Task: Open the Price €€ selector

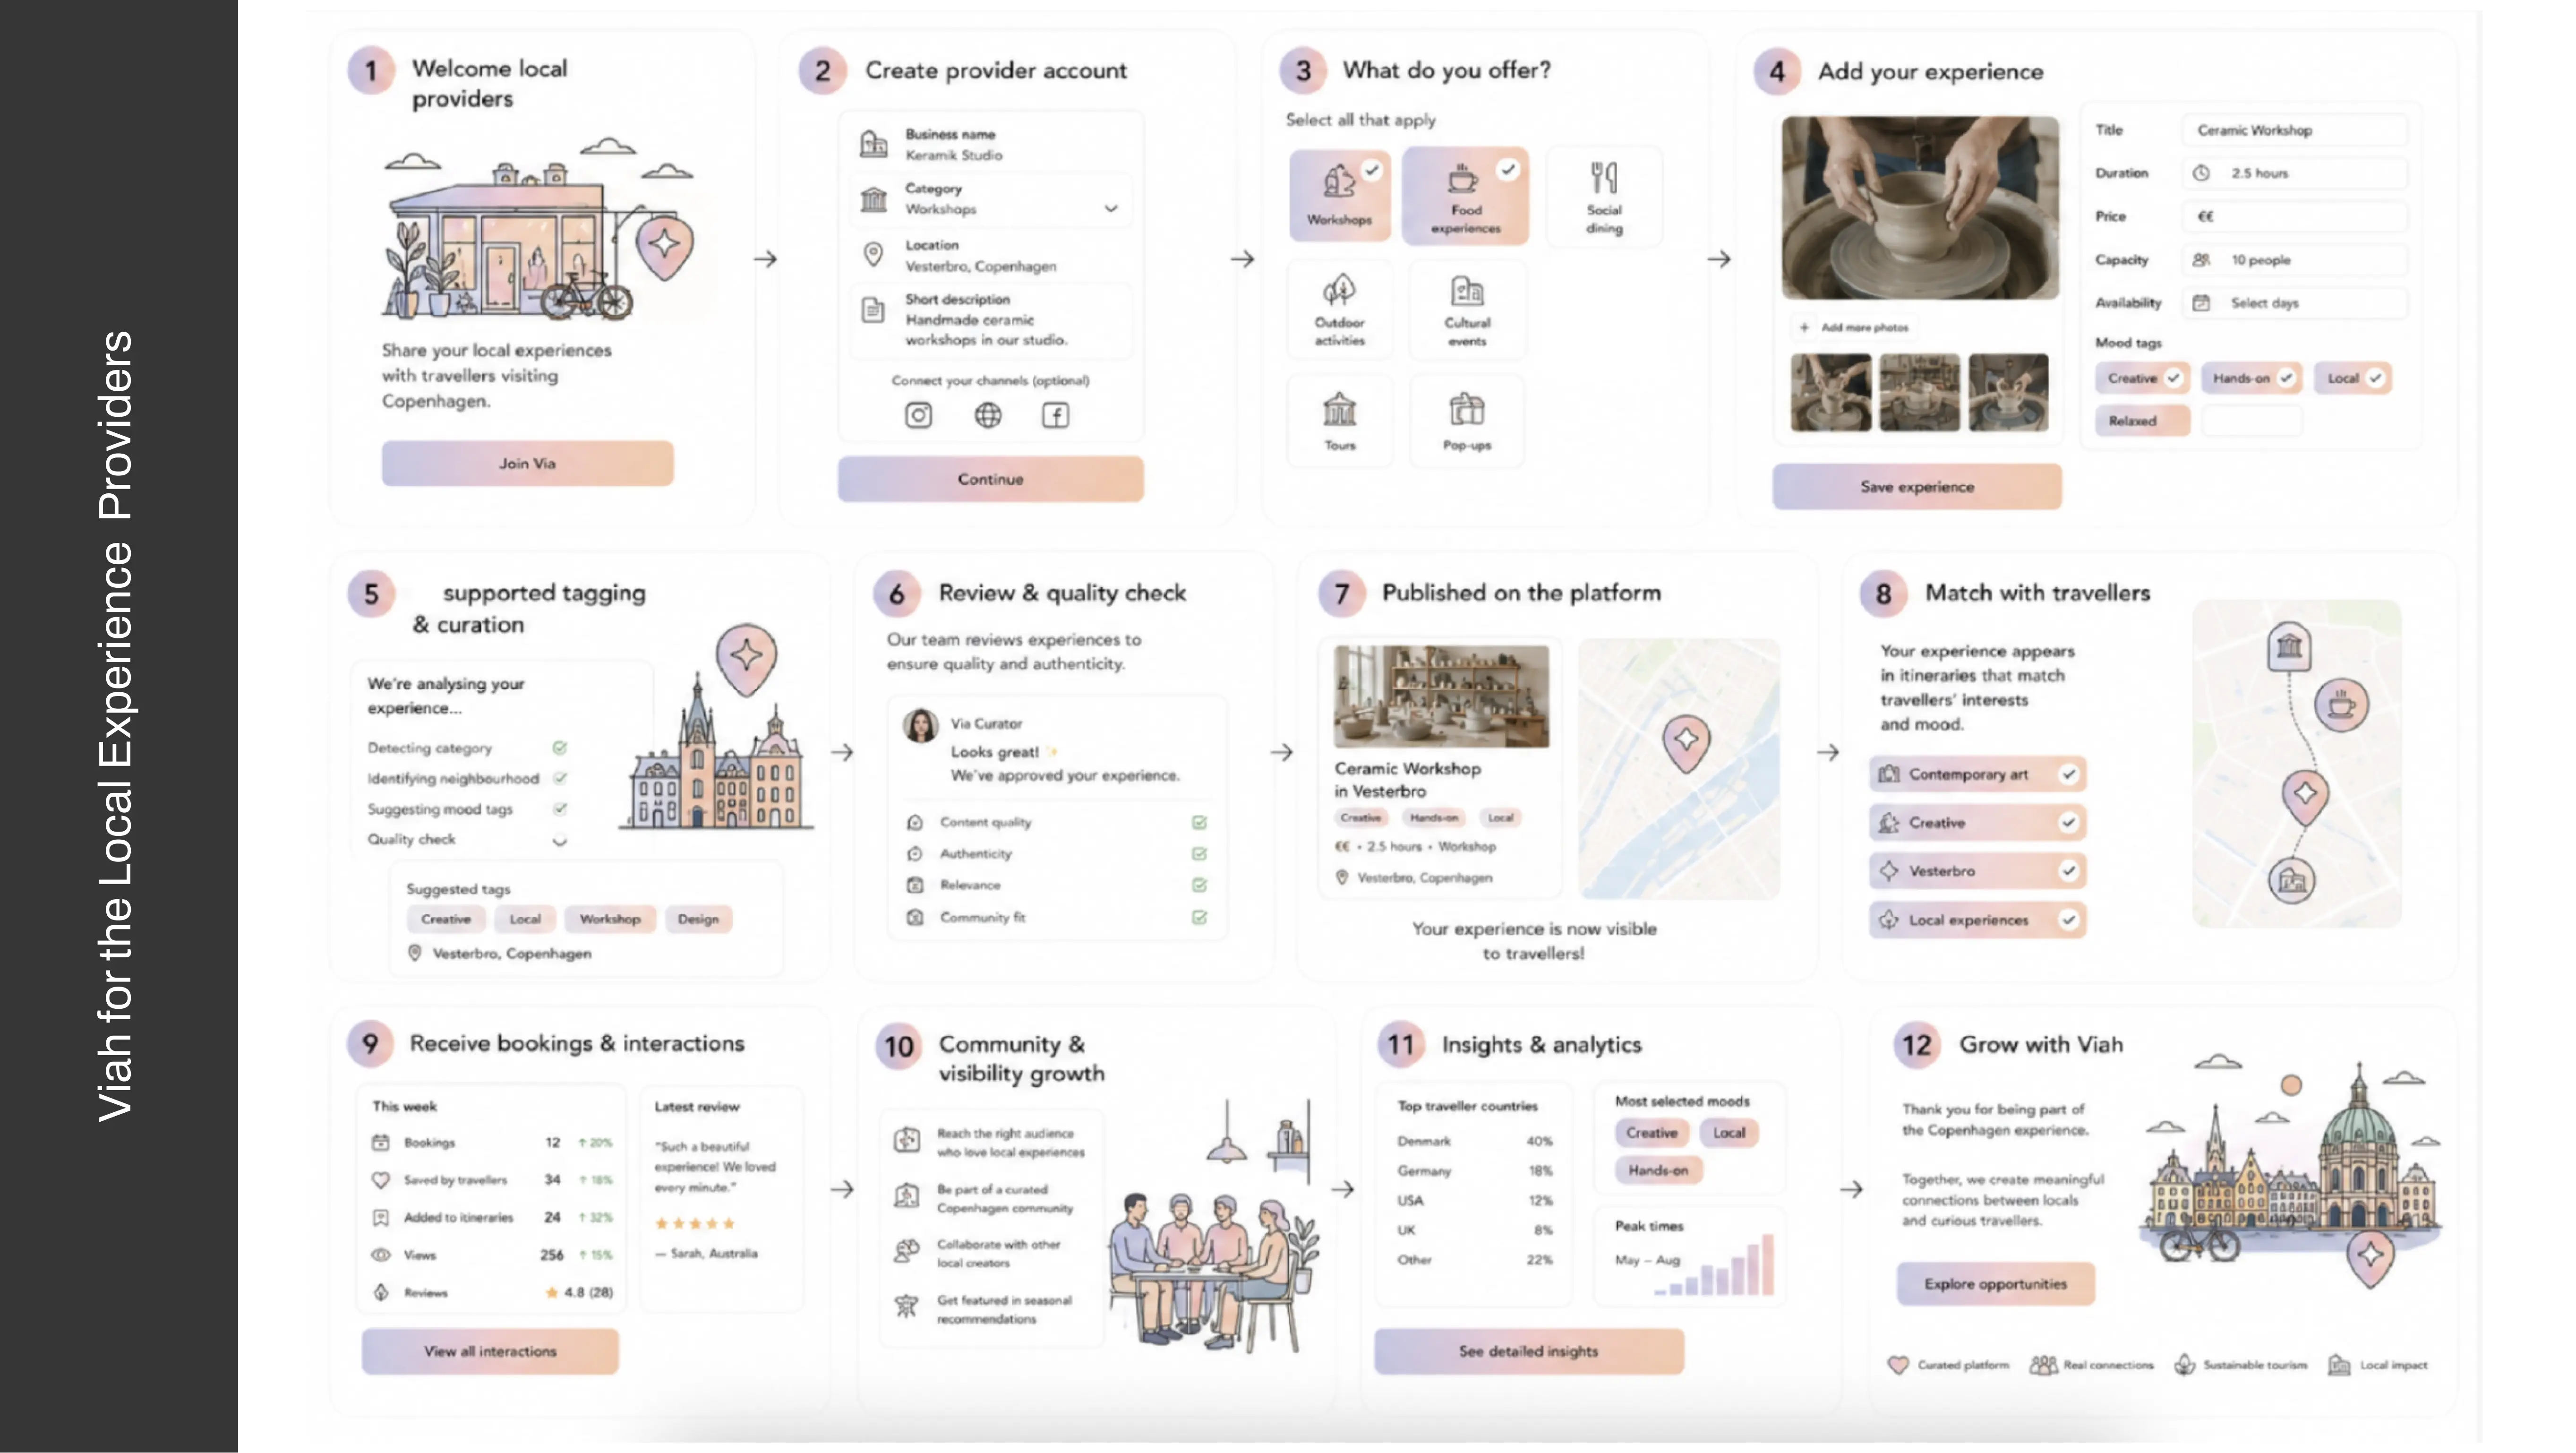Action: (x=2294, y=216)
